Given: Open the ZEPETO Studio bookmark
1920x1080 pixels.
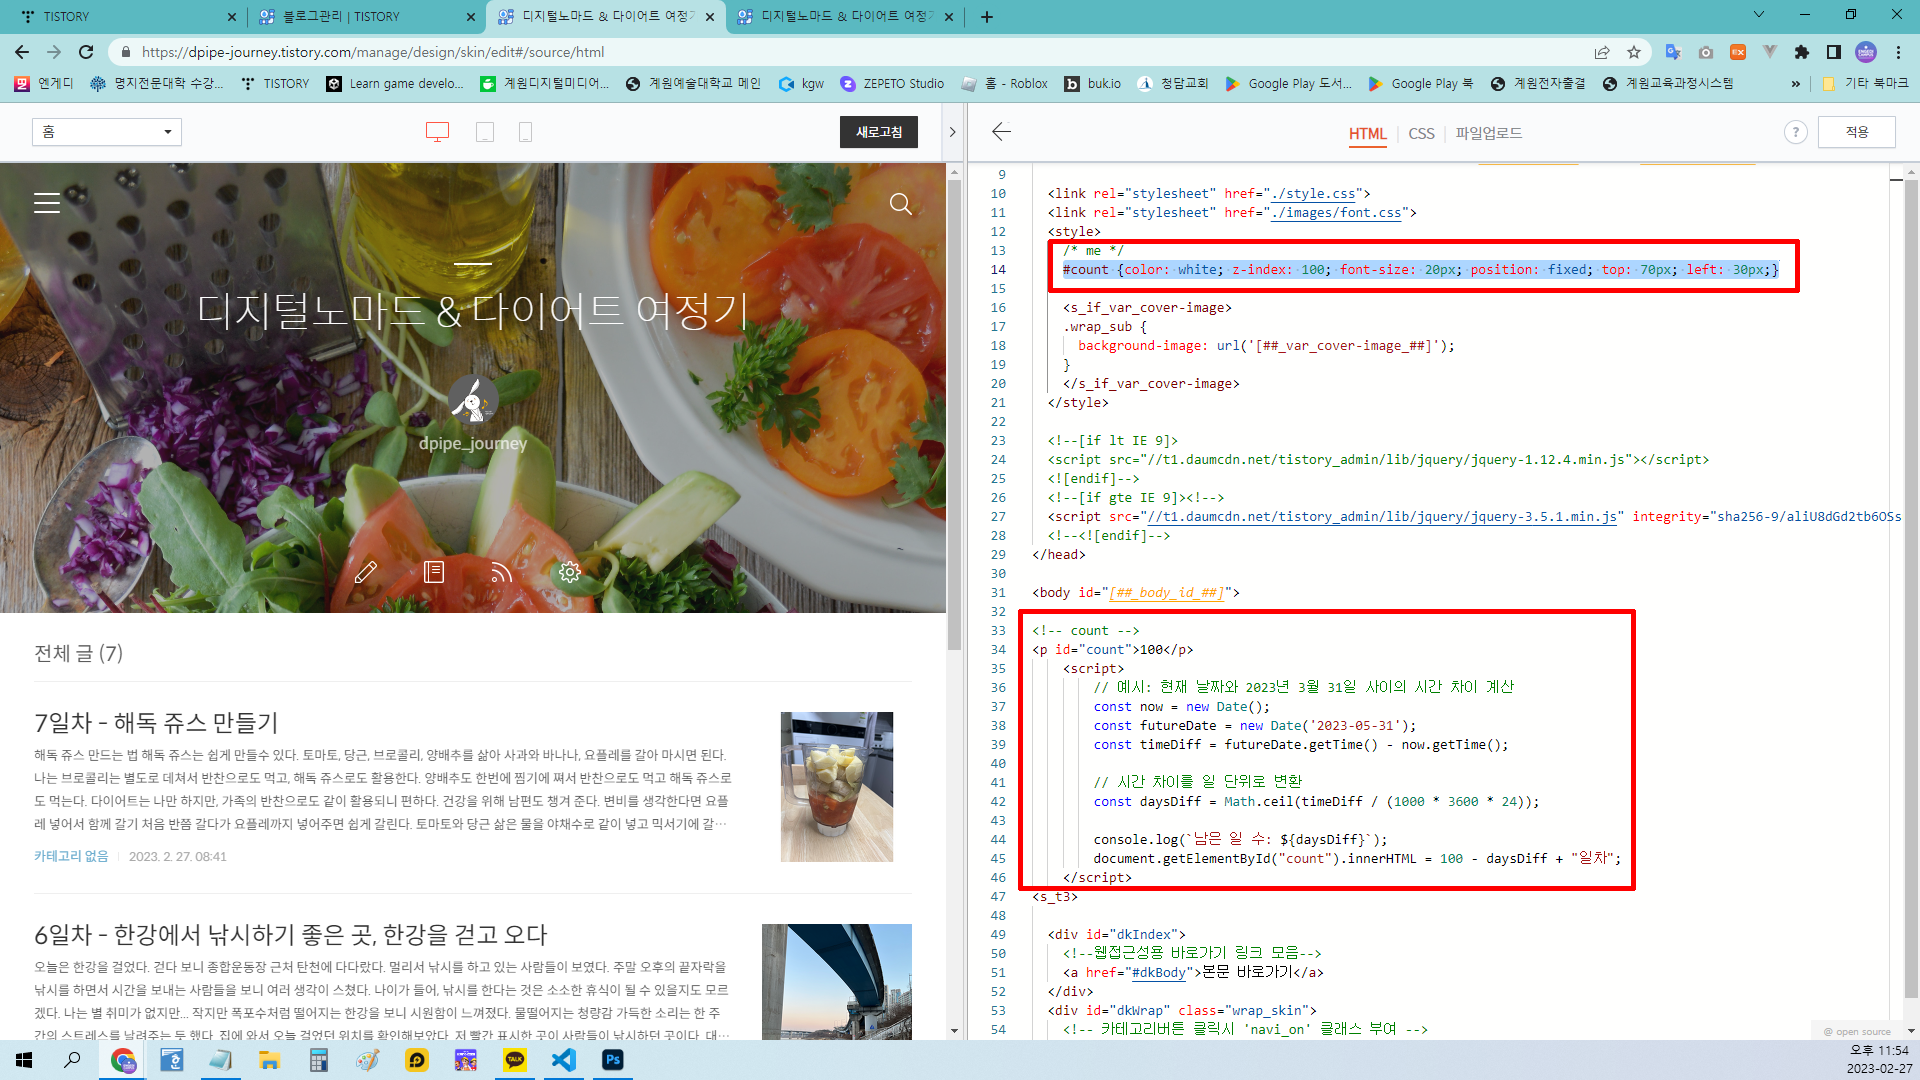Looking at the screenshot, I should click(892, 84).
